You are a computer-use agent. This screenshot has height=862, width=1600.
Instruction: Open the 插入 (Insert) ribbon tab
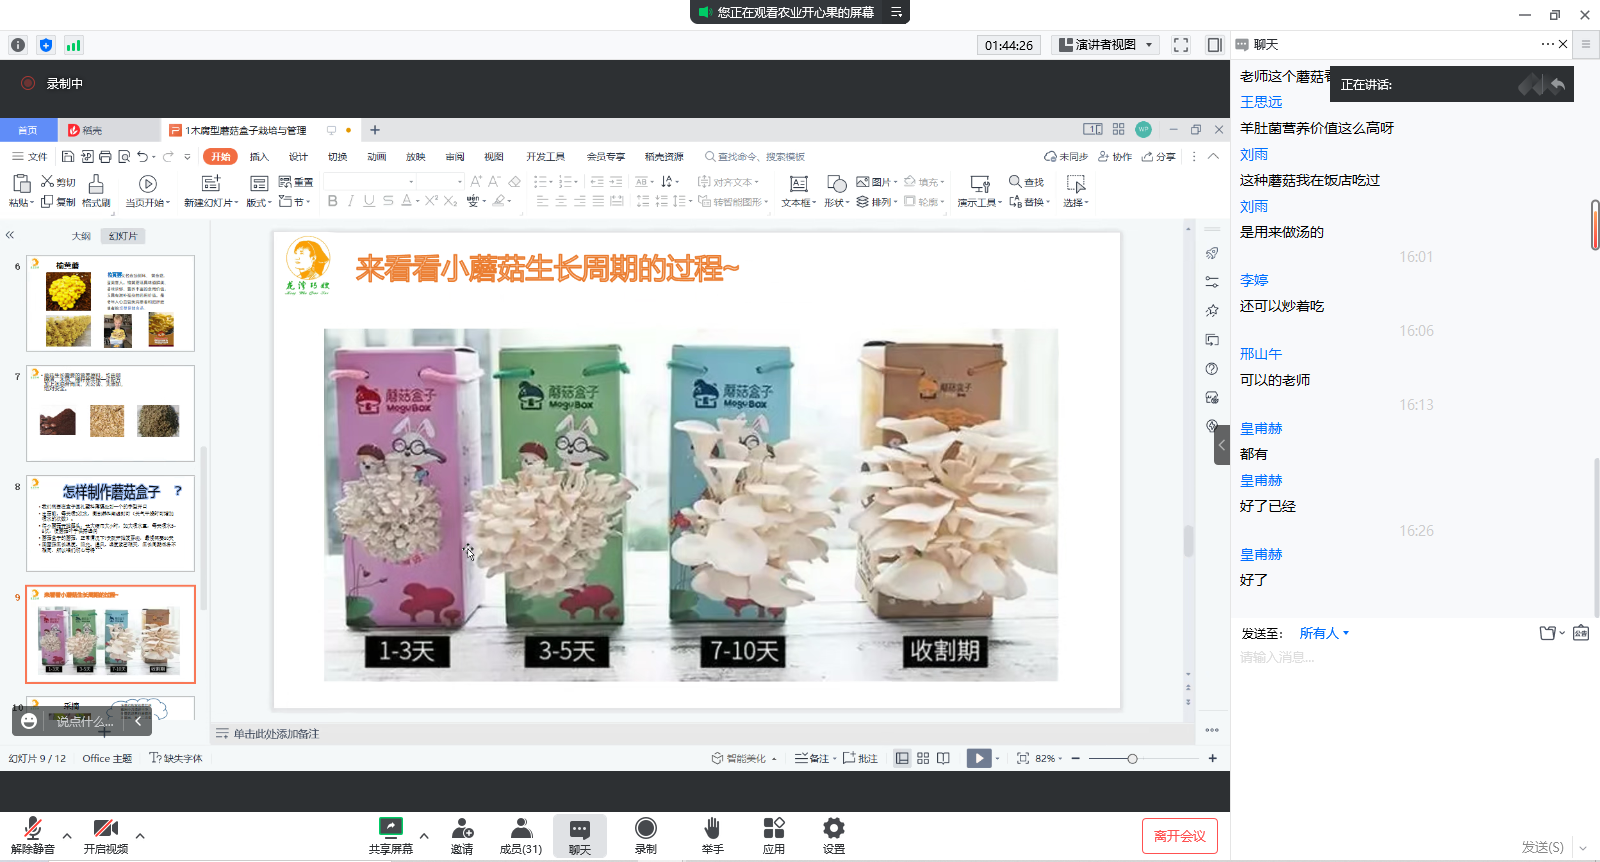click(x=259, y=157)
